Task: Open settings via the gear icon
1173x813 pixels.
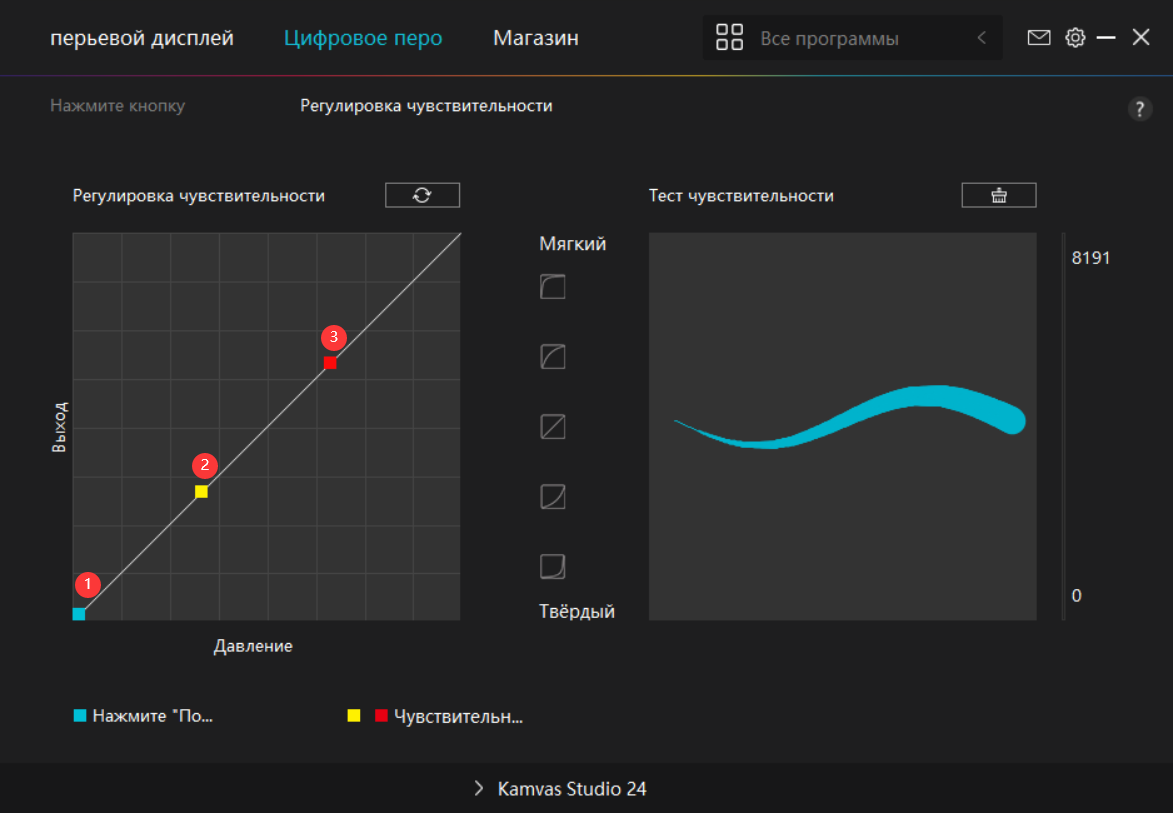Action: [x=1075, y=38]
